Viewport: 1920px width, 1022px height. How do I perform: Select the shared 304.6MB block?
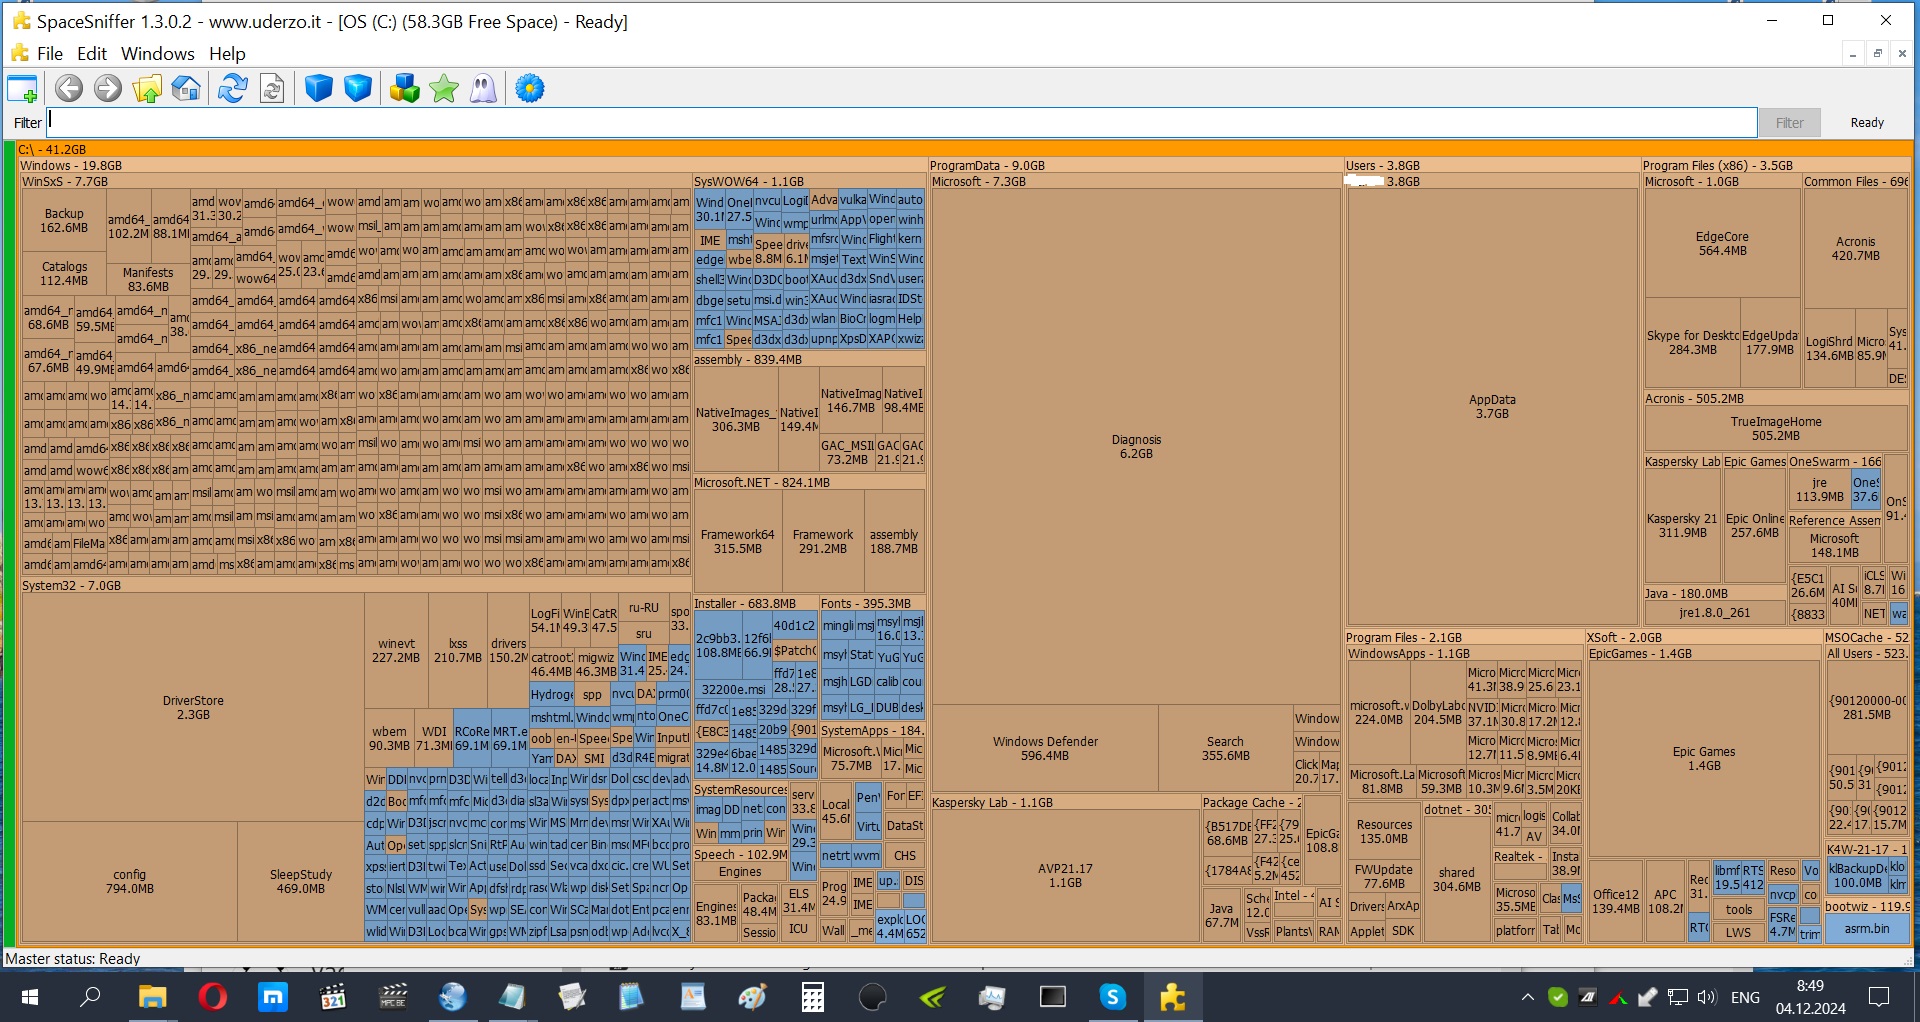(1457, 880)
